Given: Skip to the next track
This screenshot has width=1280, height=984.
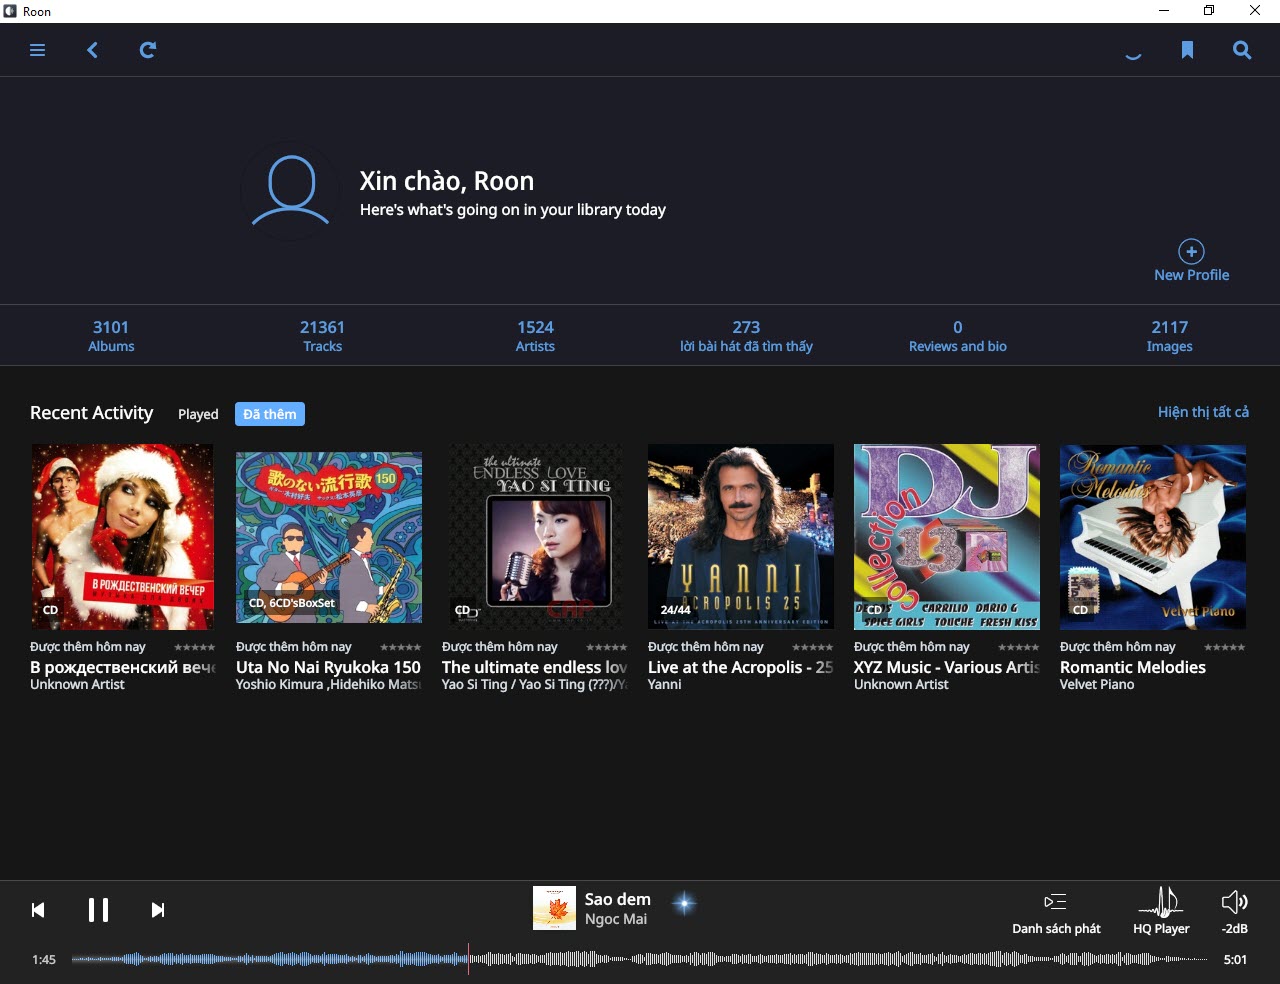Looking at the screenshot, I should tap(158, 910).
